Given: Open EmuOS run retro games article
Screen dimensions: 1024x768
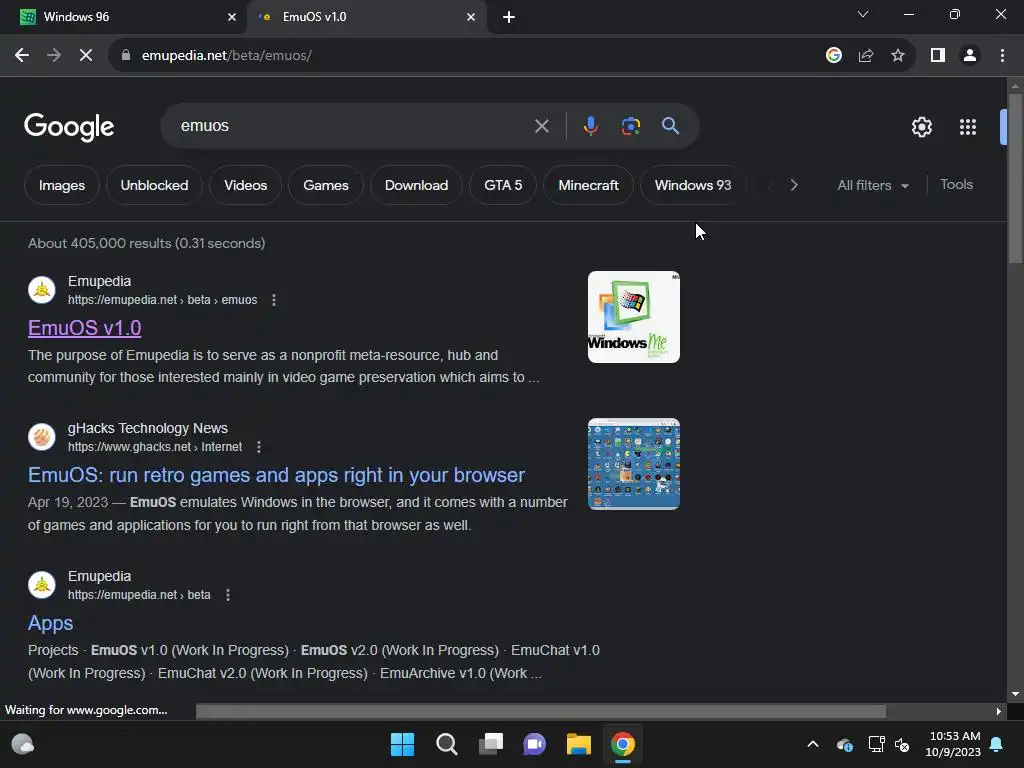Looking at the screenshot, I should (x=276, y=475).
